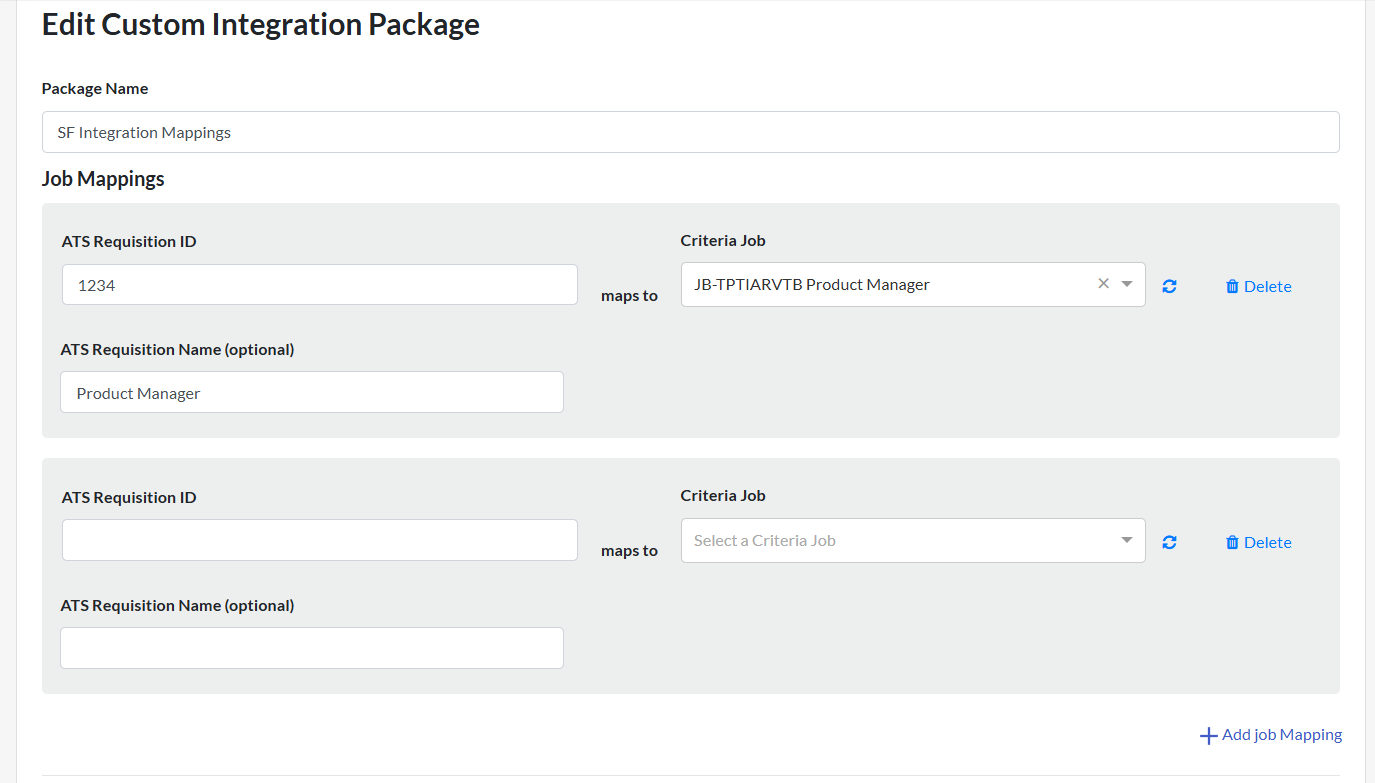Open the JB-TPTIARVTB Product Manager combo box
The image size is (1375, 783).
890,285
